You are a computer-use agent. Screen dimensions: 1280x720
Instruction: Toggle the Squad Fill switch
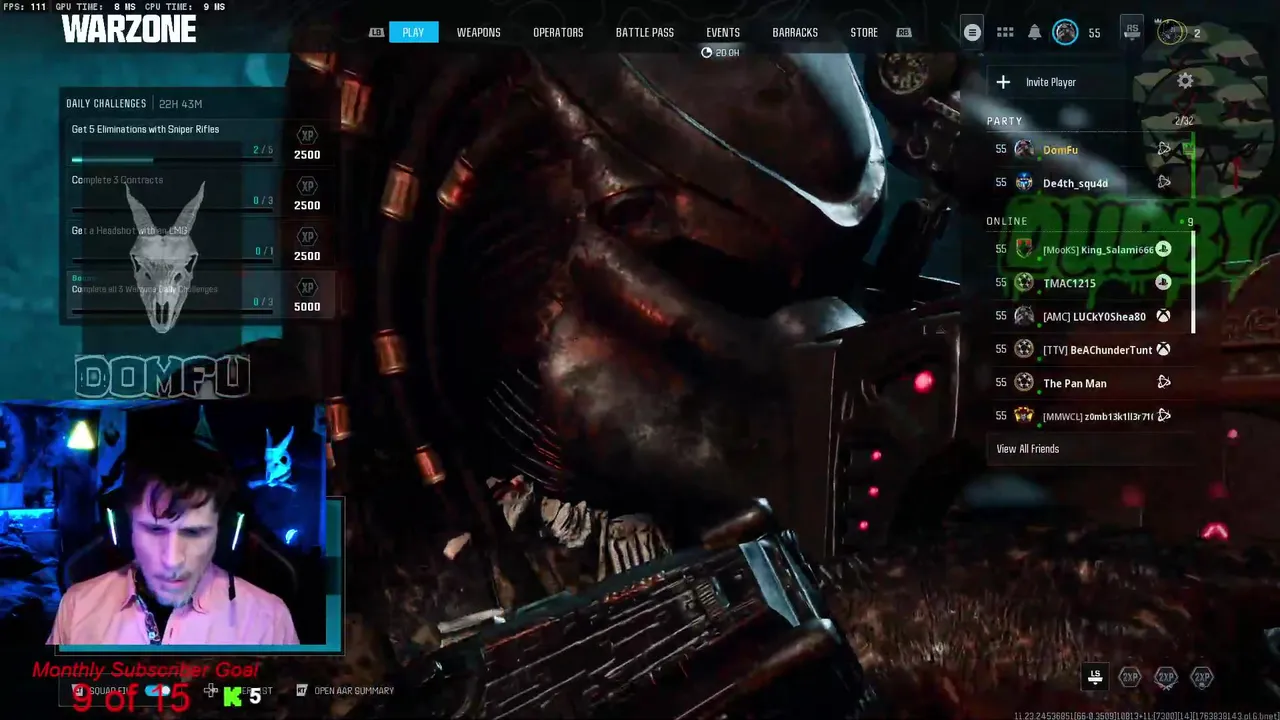click(x=157, y=690)
